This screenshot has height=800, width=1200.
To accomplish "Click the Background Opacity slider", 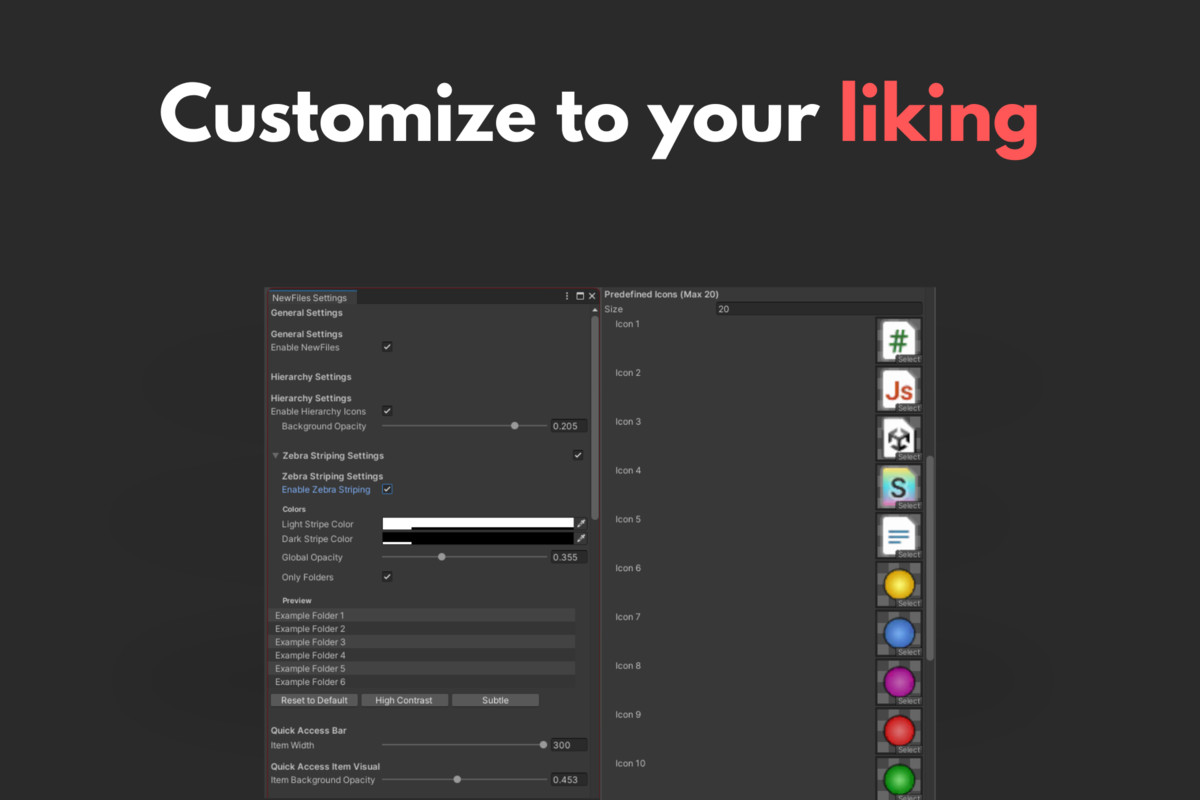I will pyautogui.click(x=465, y=426).
